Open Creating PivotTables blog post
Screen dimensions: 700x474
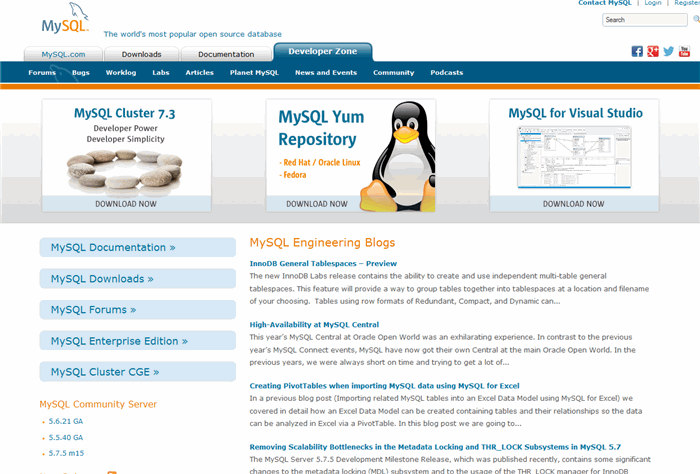pyautogui.click(x=384, y=386)
